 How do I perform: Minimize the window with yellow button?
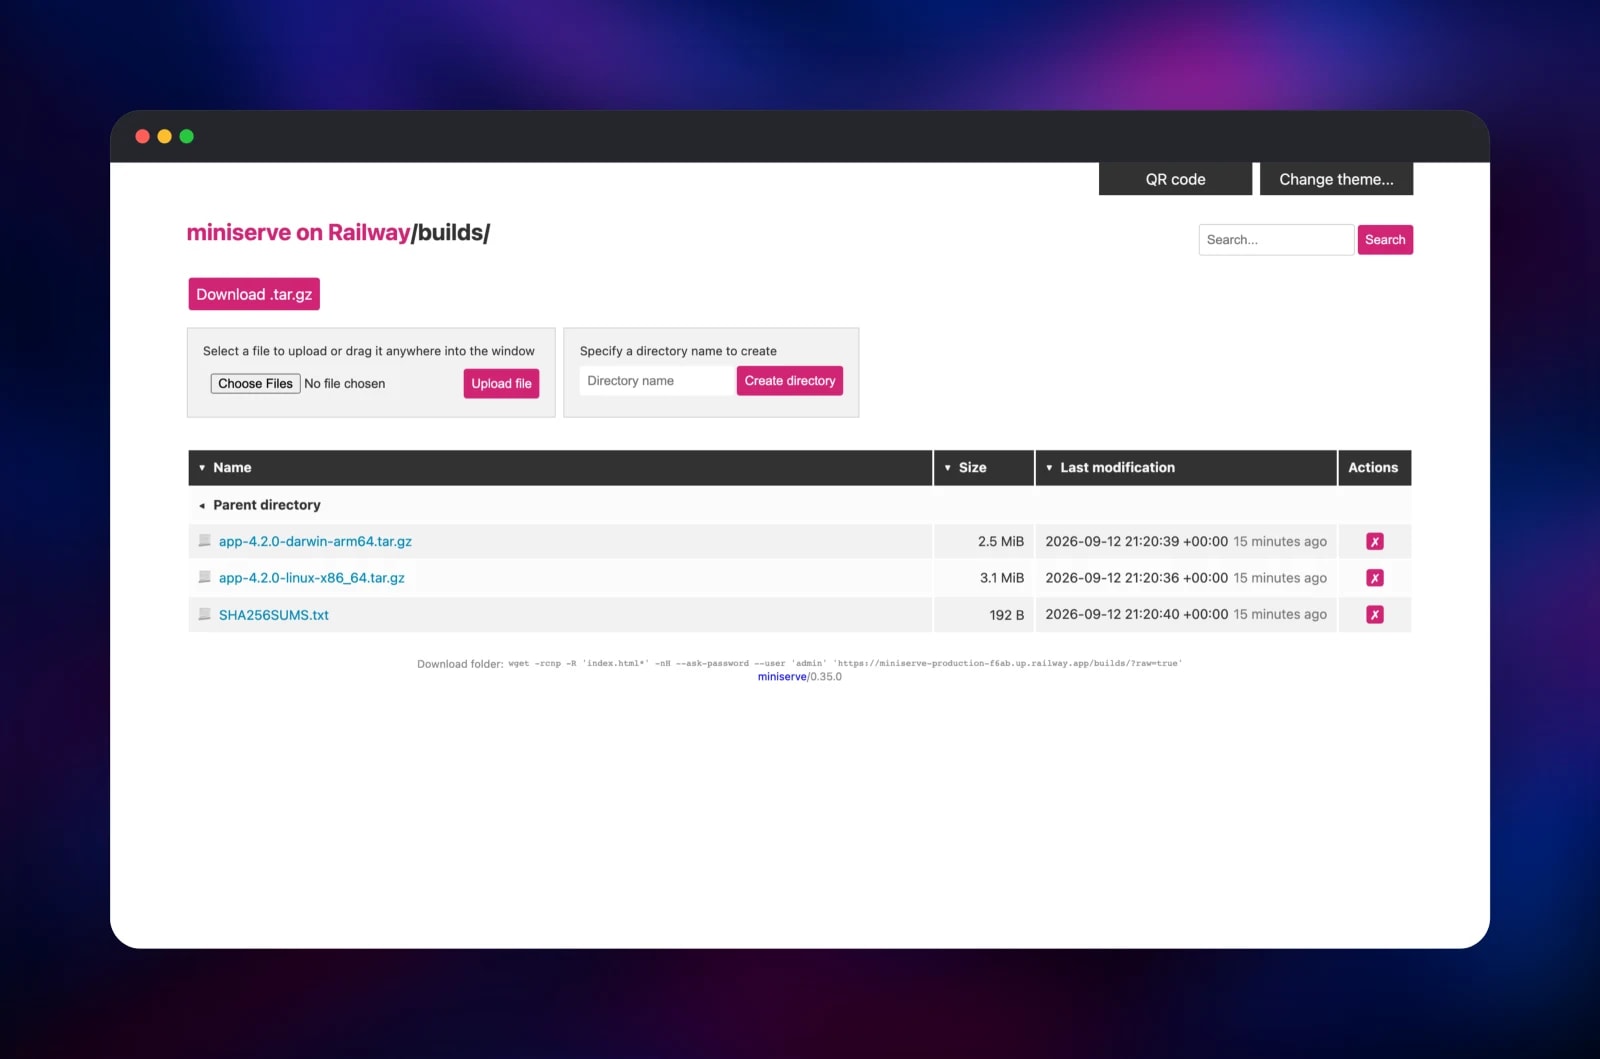coord(165,136)
